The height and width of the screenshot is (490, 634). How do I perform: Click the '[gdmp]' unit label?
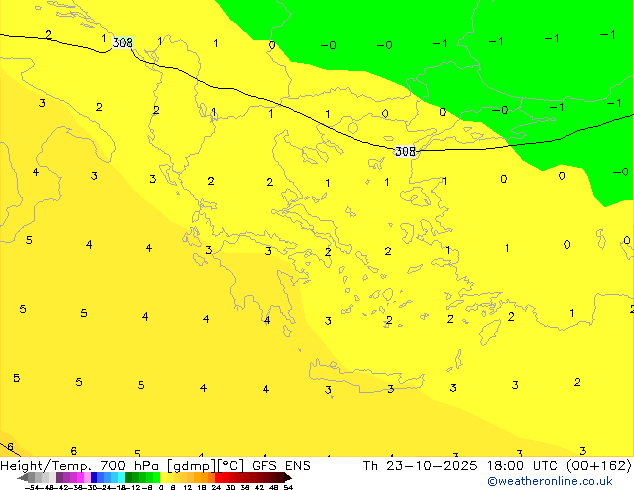click(x=191, y=466)
